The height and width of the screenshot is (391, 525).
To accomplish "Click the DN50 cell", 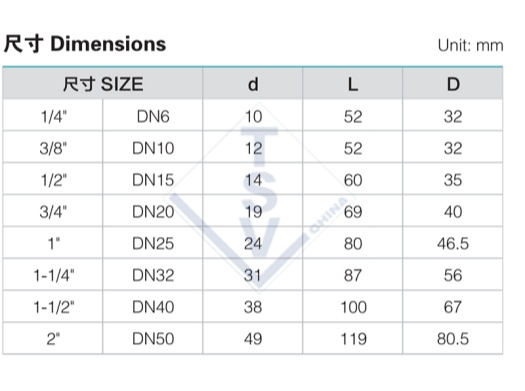I will (x=153, y=338).
